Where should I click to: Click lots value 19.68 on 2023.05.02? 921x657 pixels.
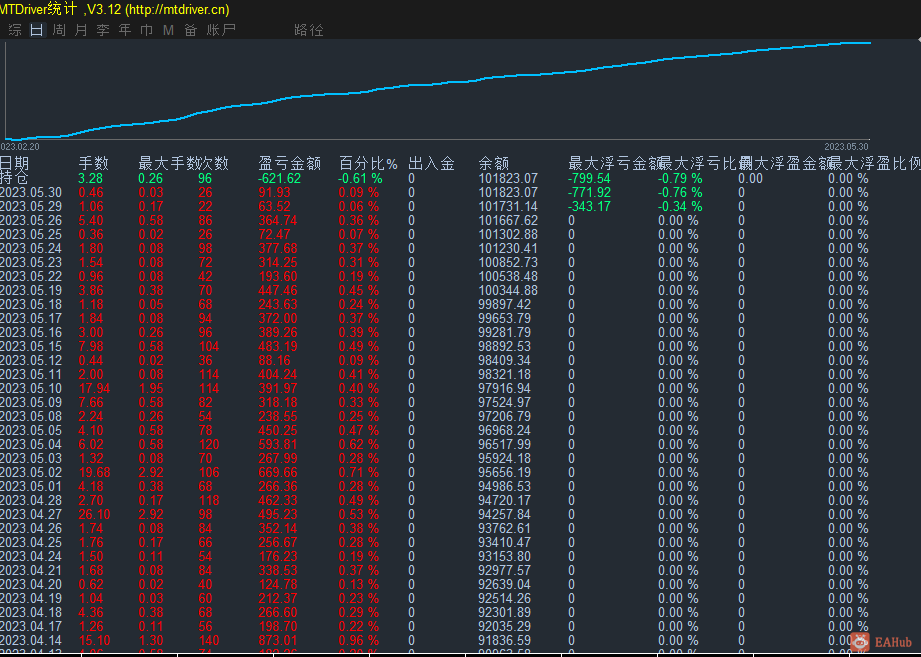[x=95, y=473]
